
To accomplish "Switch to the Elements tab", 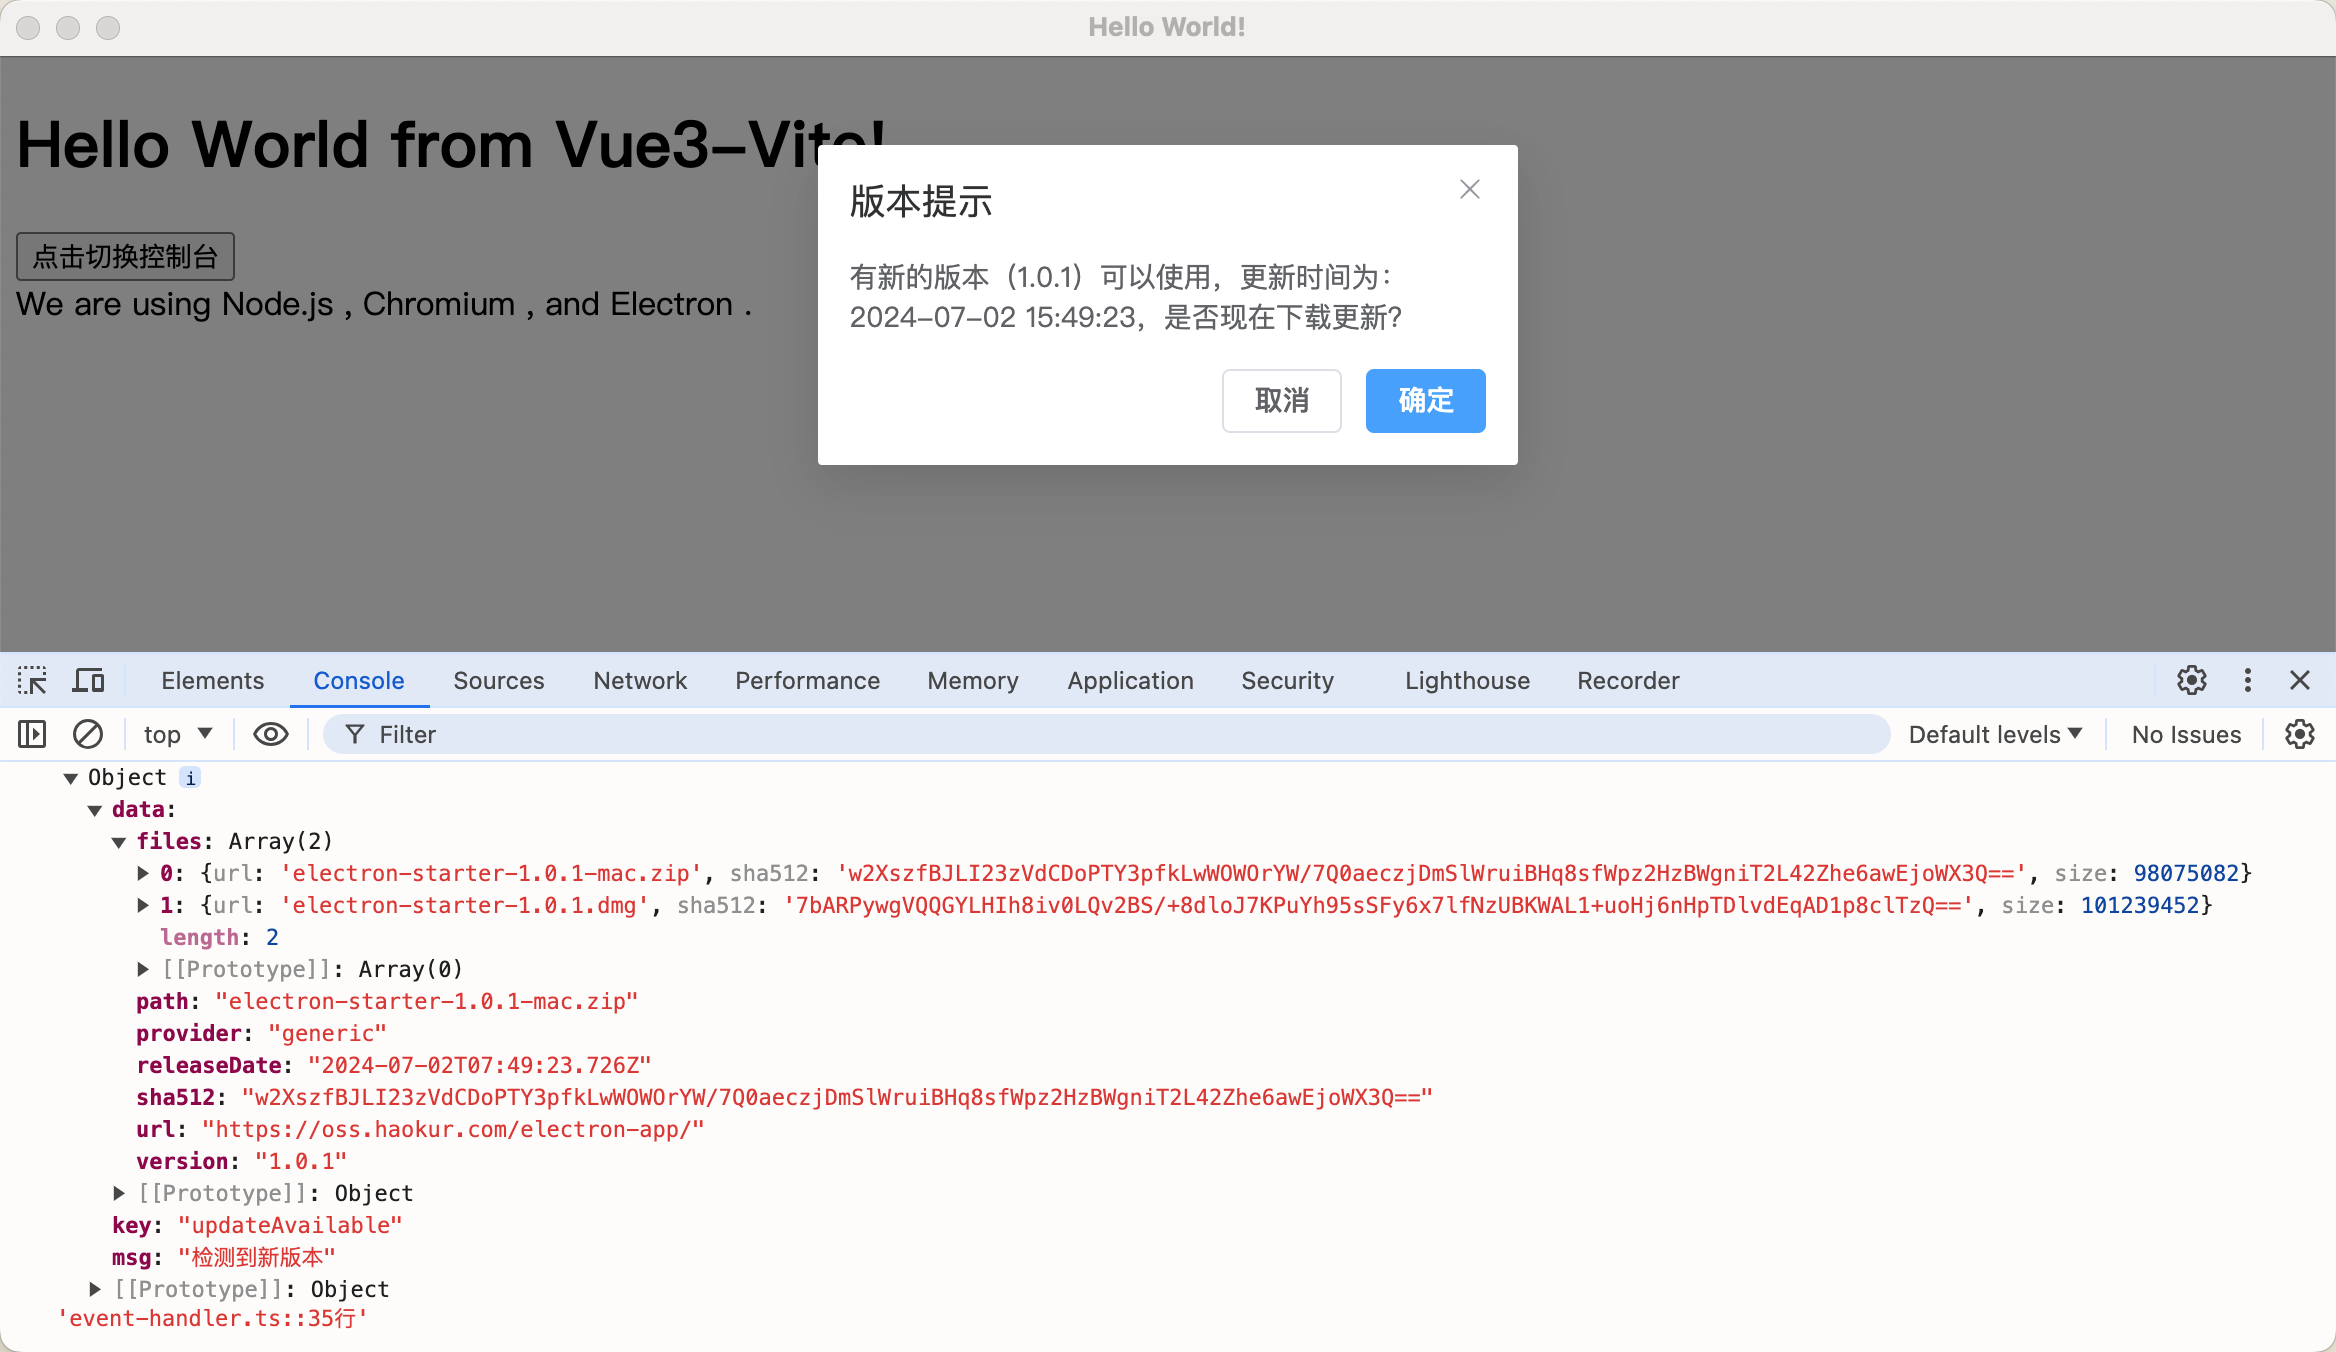I will click(213, 681).
